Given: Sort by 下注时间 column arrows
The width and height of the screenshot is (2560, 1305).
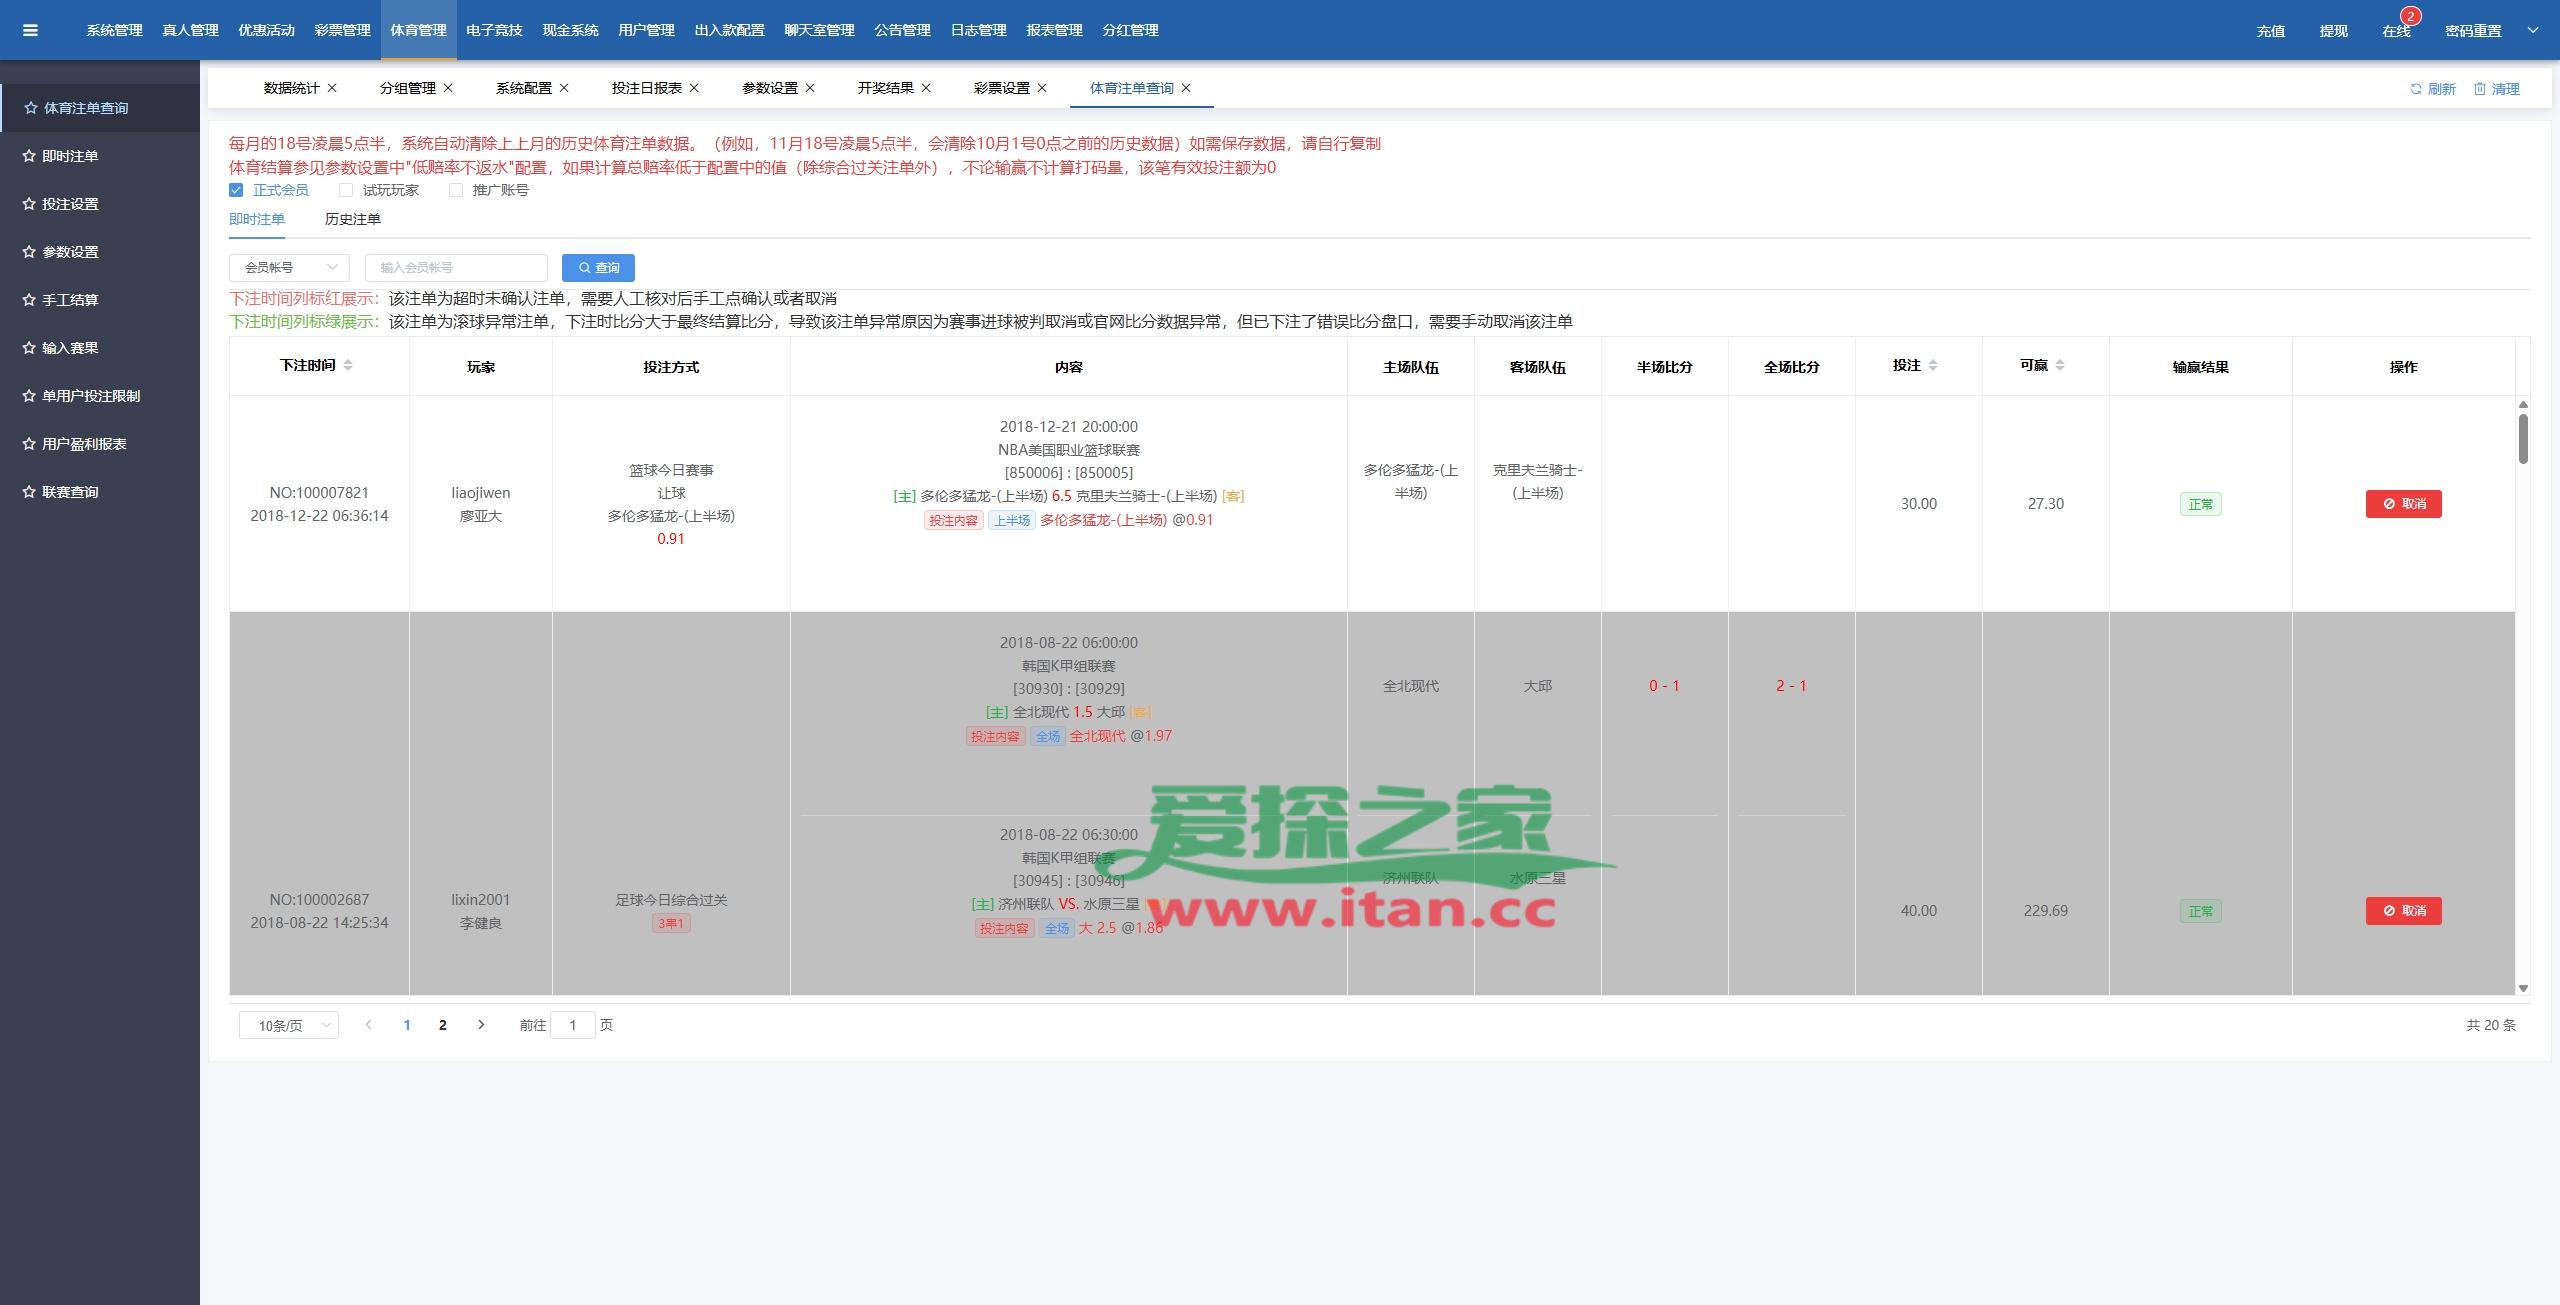Looking at the screenshot, I should (x=348, y=366).
